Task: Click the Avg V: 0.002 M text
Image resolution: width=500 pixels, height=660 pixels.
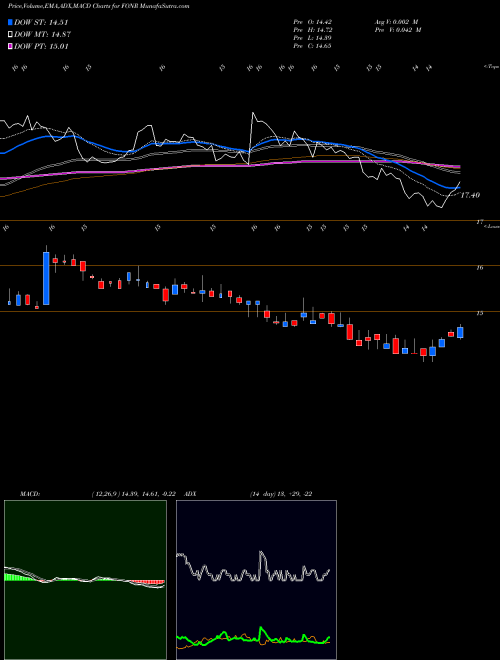Action: pyautogui.click(x=396, y=22)
